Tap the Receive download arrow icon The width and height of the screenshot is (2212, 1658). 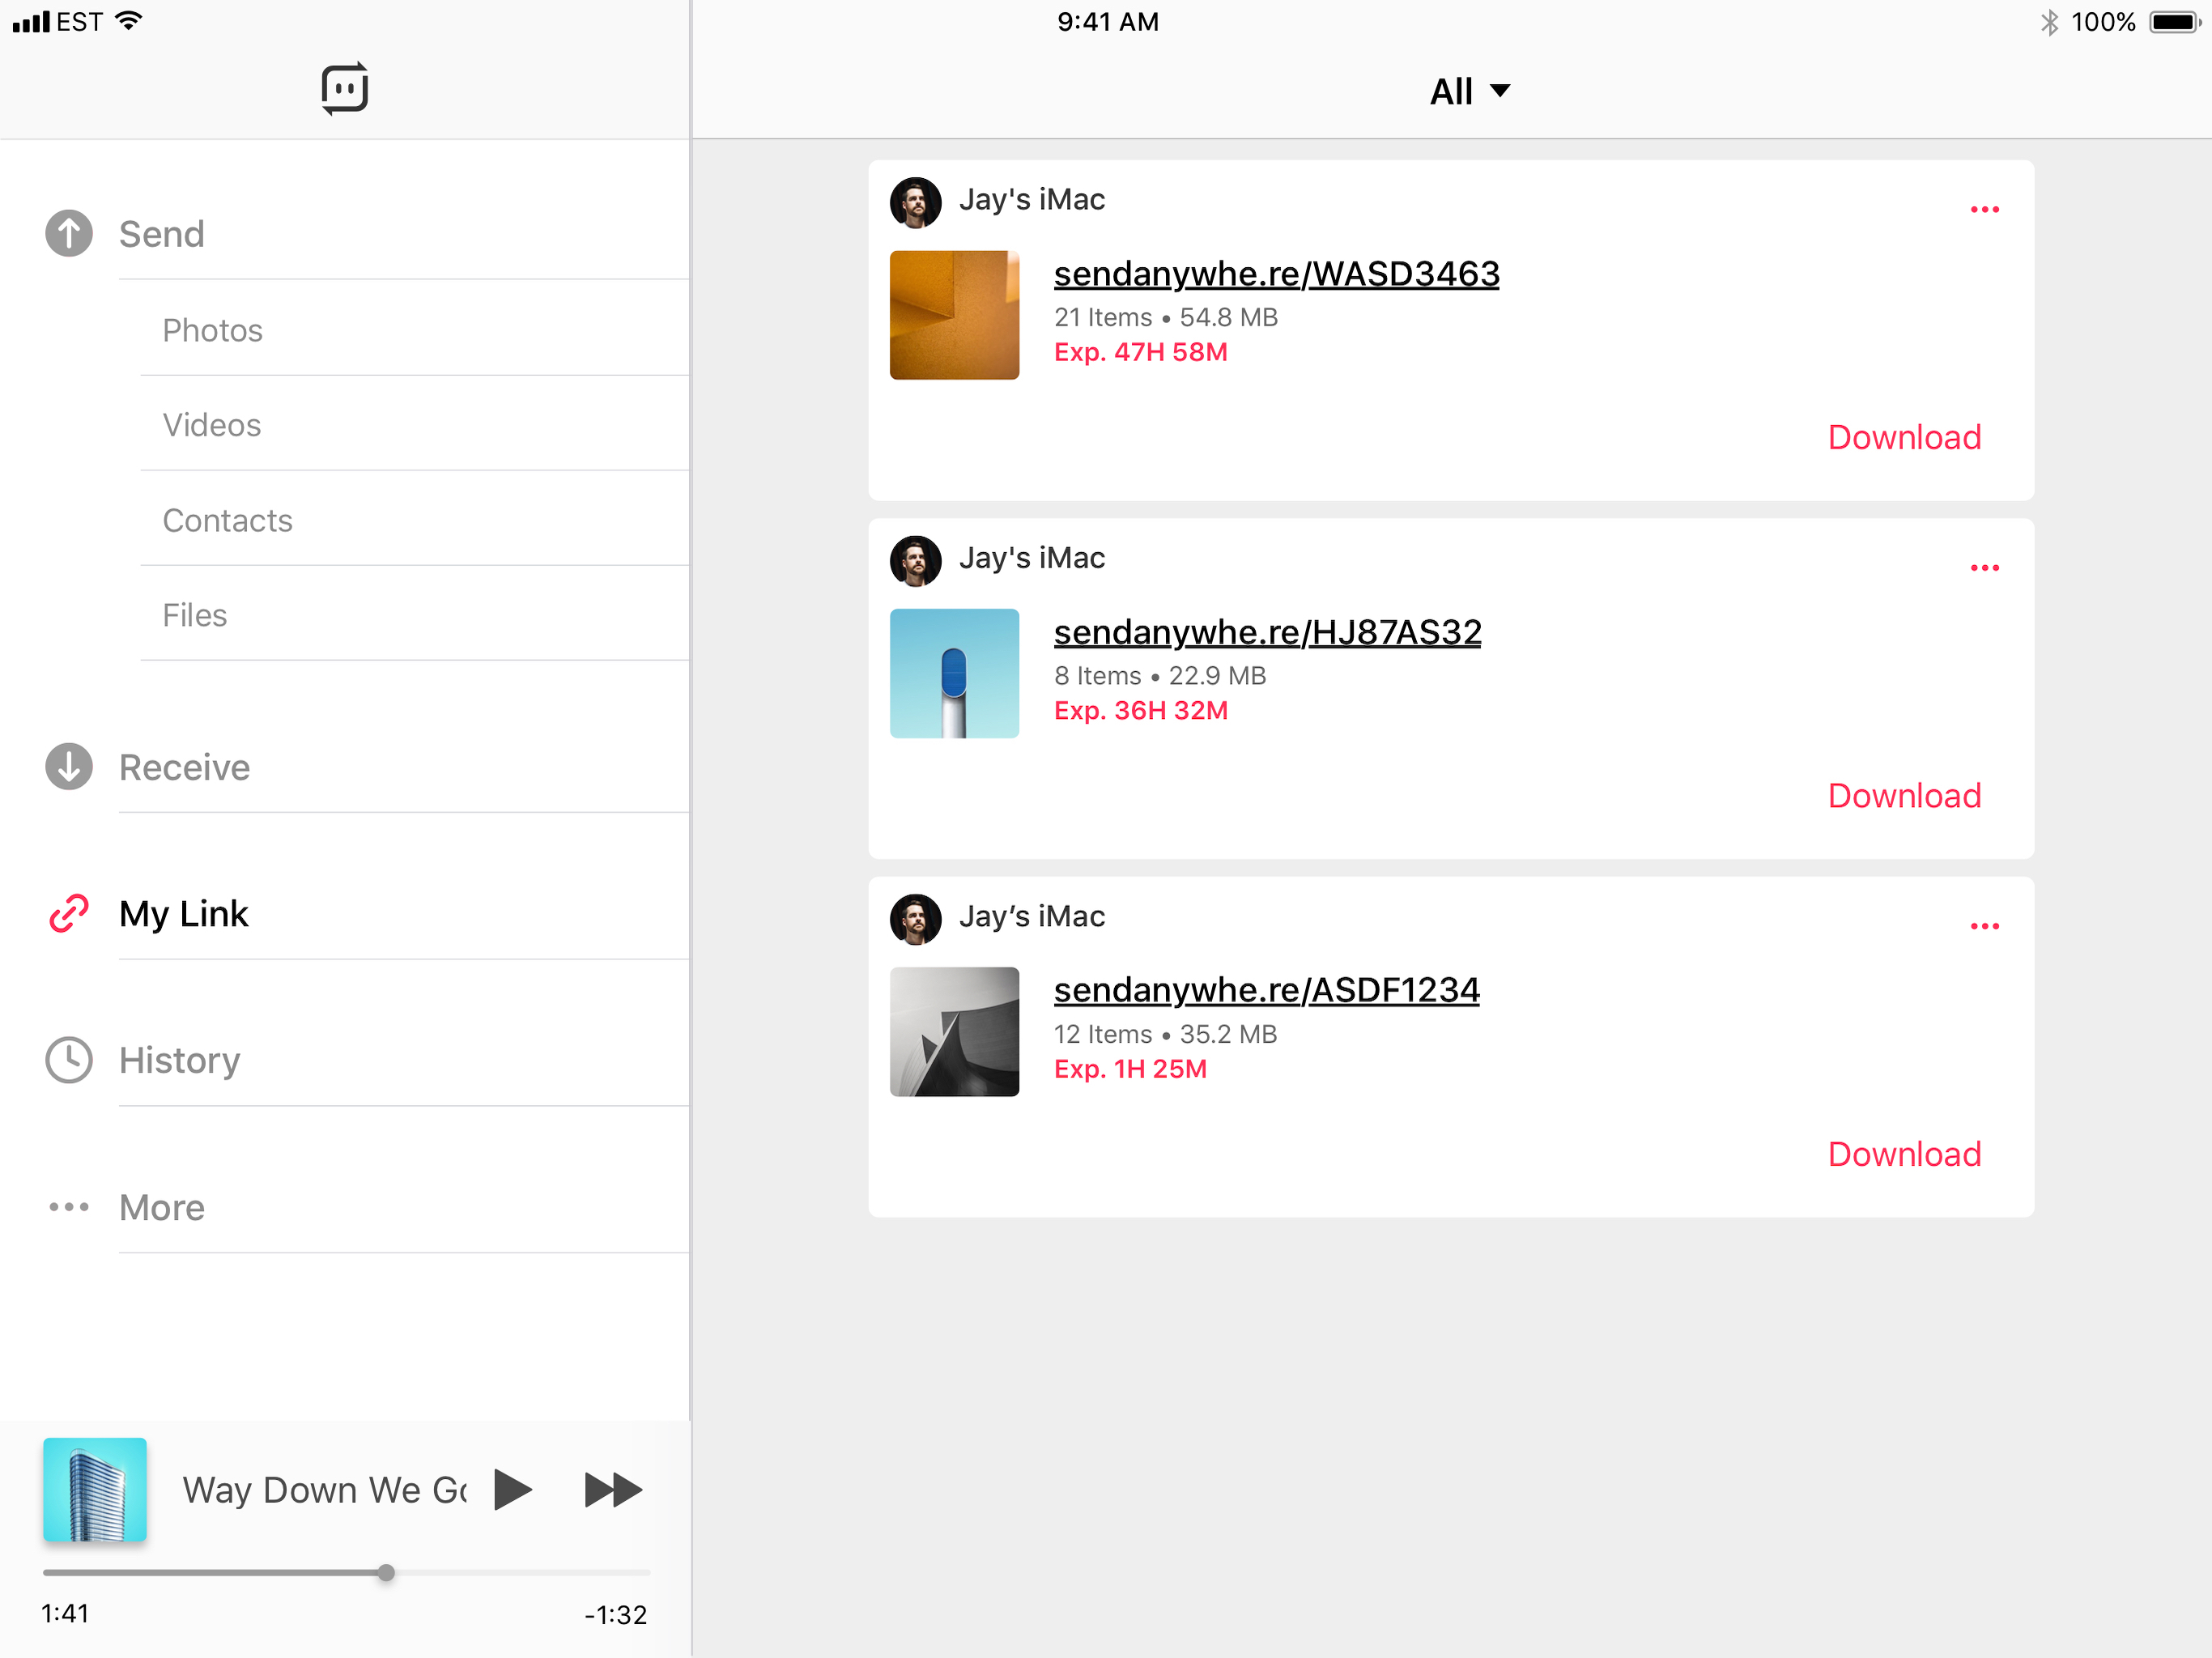coord(68,767)
